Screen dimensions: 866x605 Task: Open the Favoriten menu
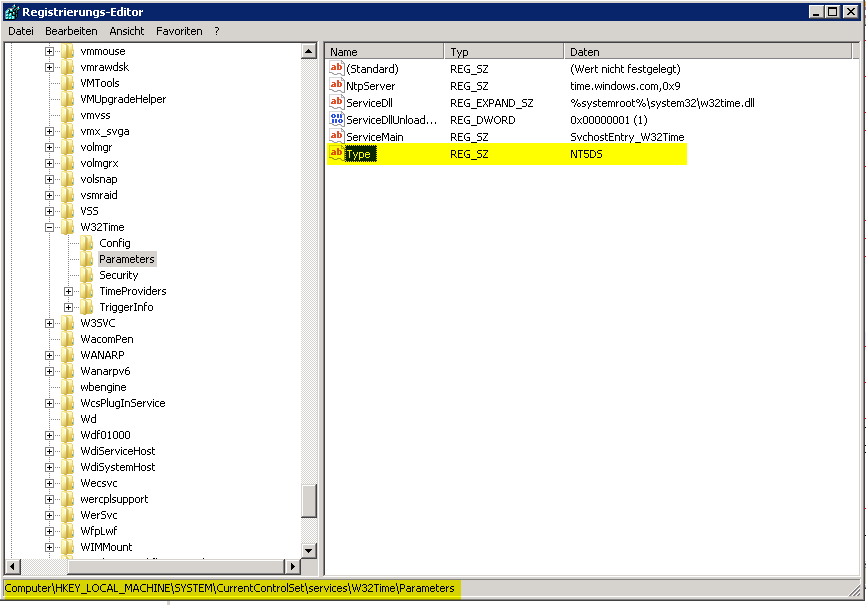179,31
